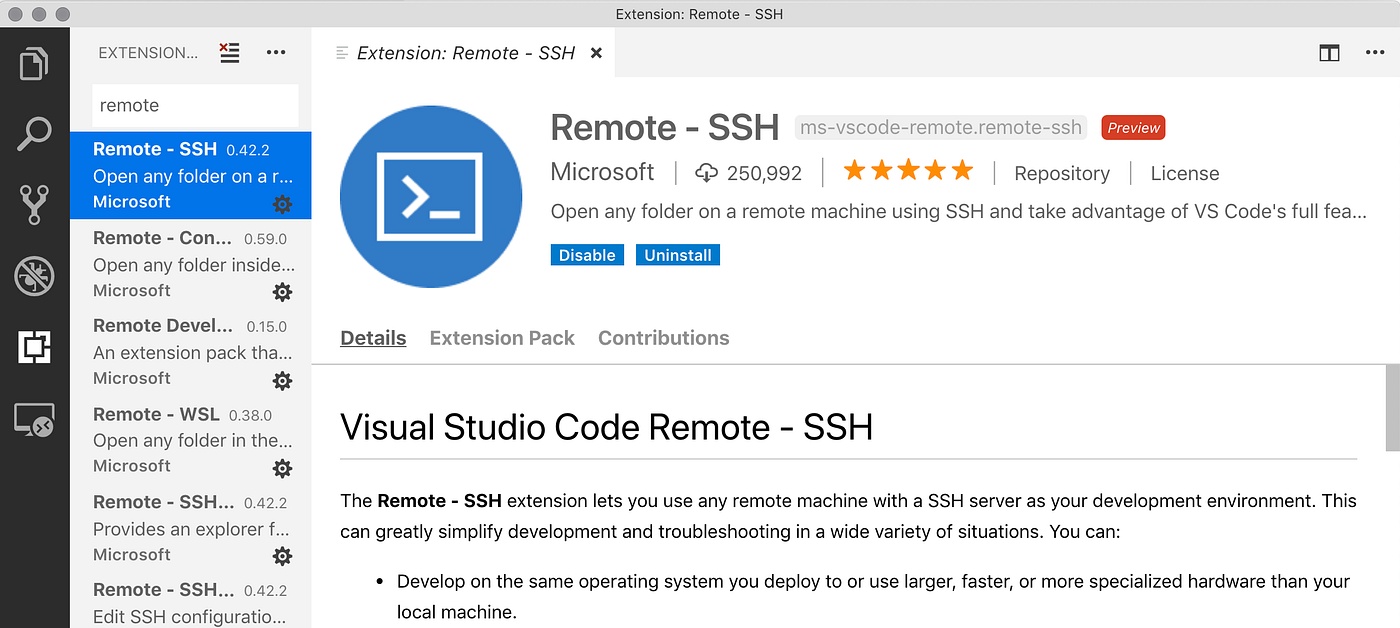
Task: Open the Remote Explorer view icon
Action: tap(34, 420)
